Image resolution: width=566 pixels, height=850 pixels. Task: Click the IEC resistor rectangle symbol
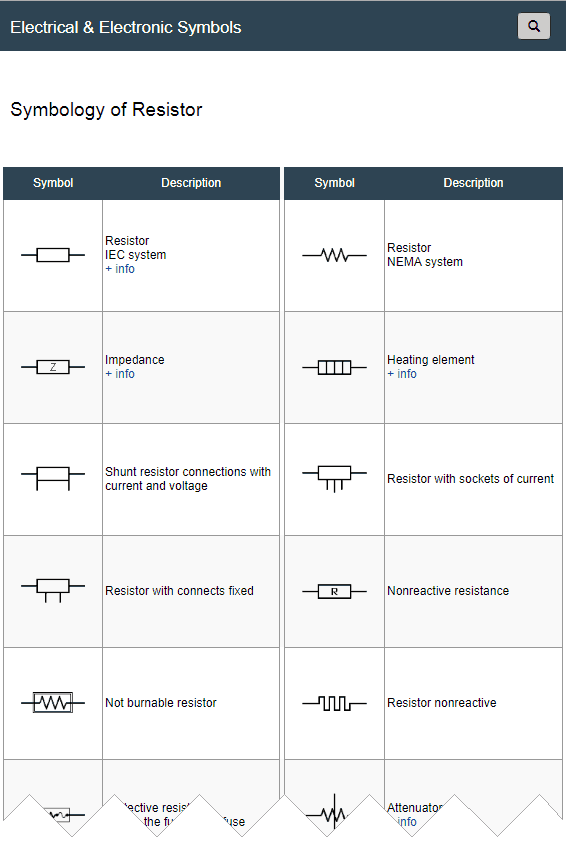pos(53,255)
